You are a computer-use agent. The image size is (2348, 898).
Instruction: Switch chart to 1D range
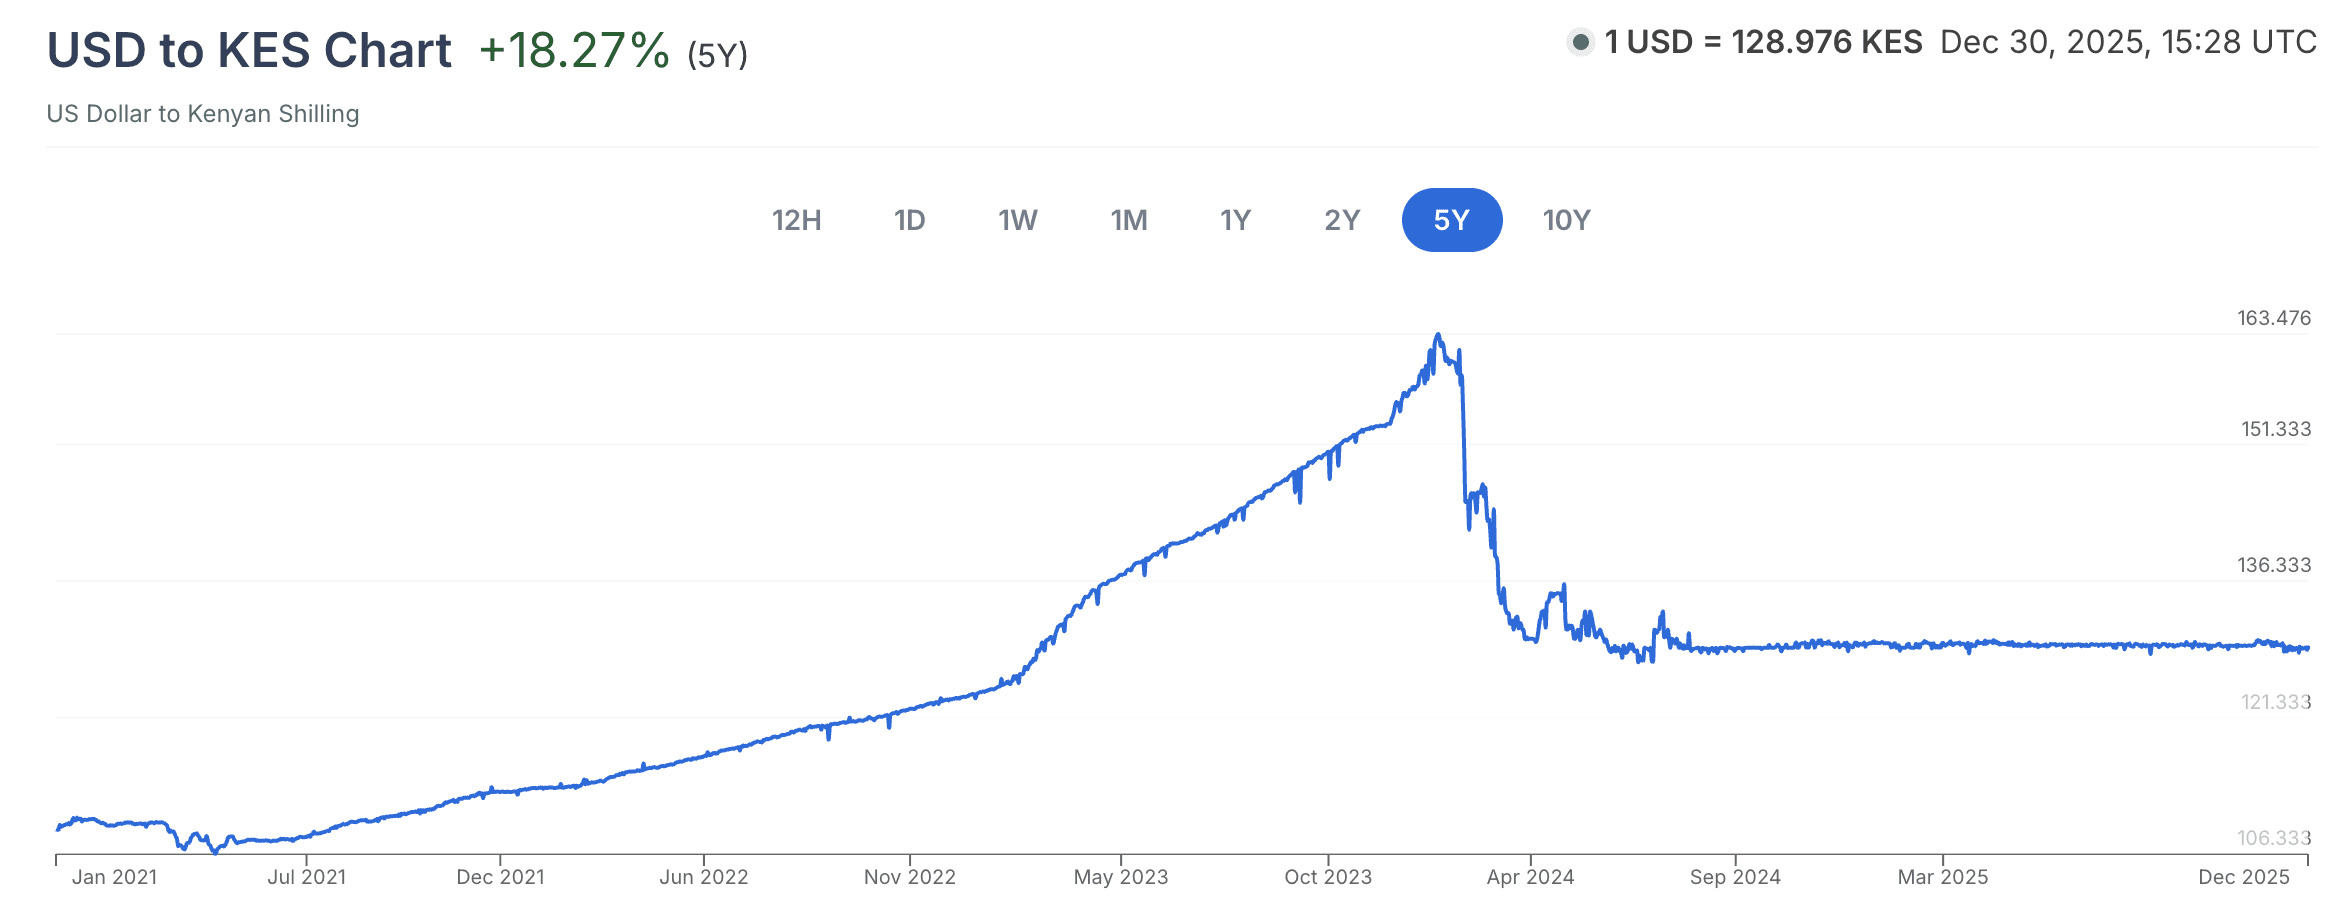click(909, 220)
